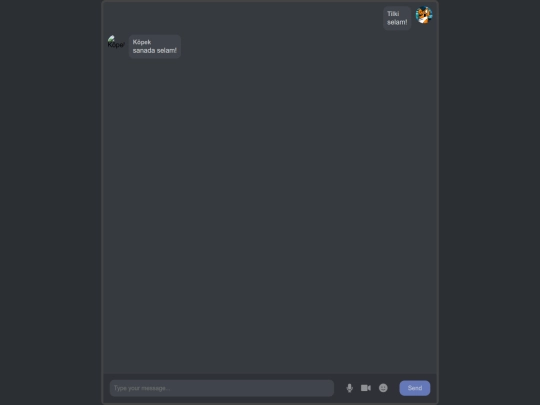Image resolution: width=540 pixels, height=405 pixels.
Task: Click Tilki's fox profile avatar
Action: pos(424,15)
